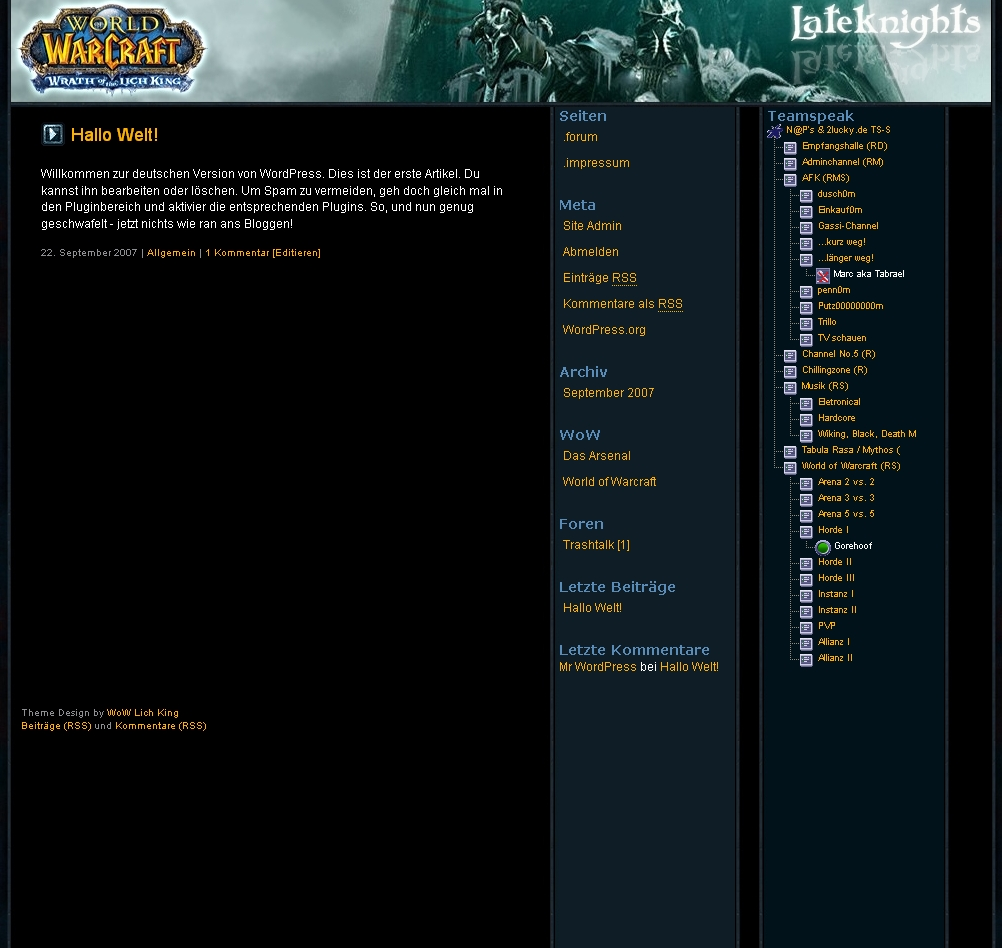
Task: Open Beiträge (RSS) footer link
Action: (x=56, y=726)
